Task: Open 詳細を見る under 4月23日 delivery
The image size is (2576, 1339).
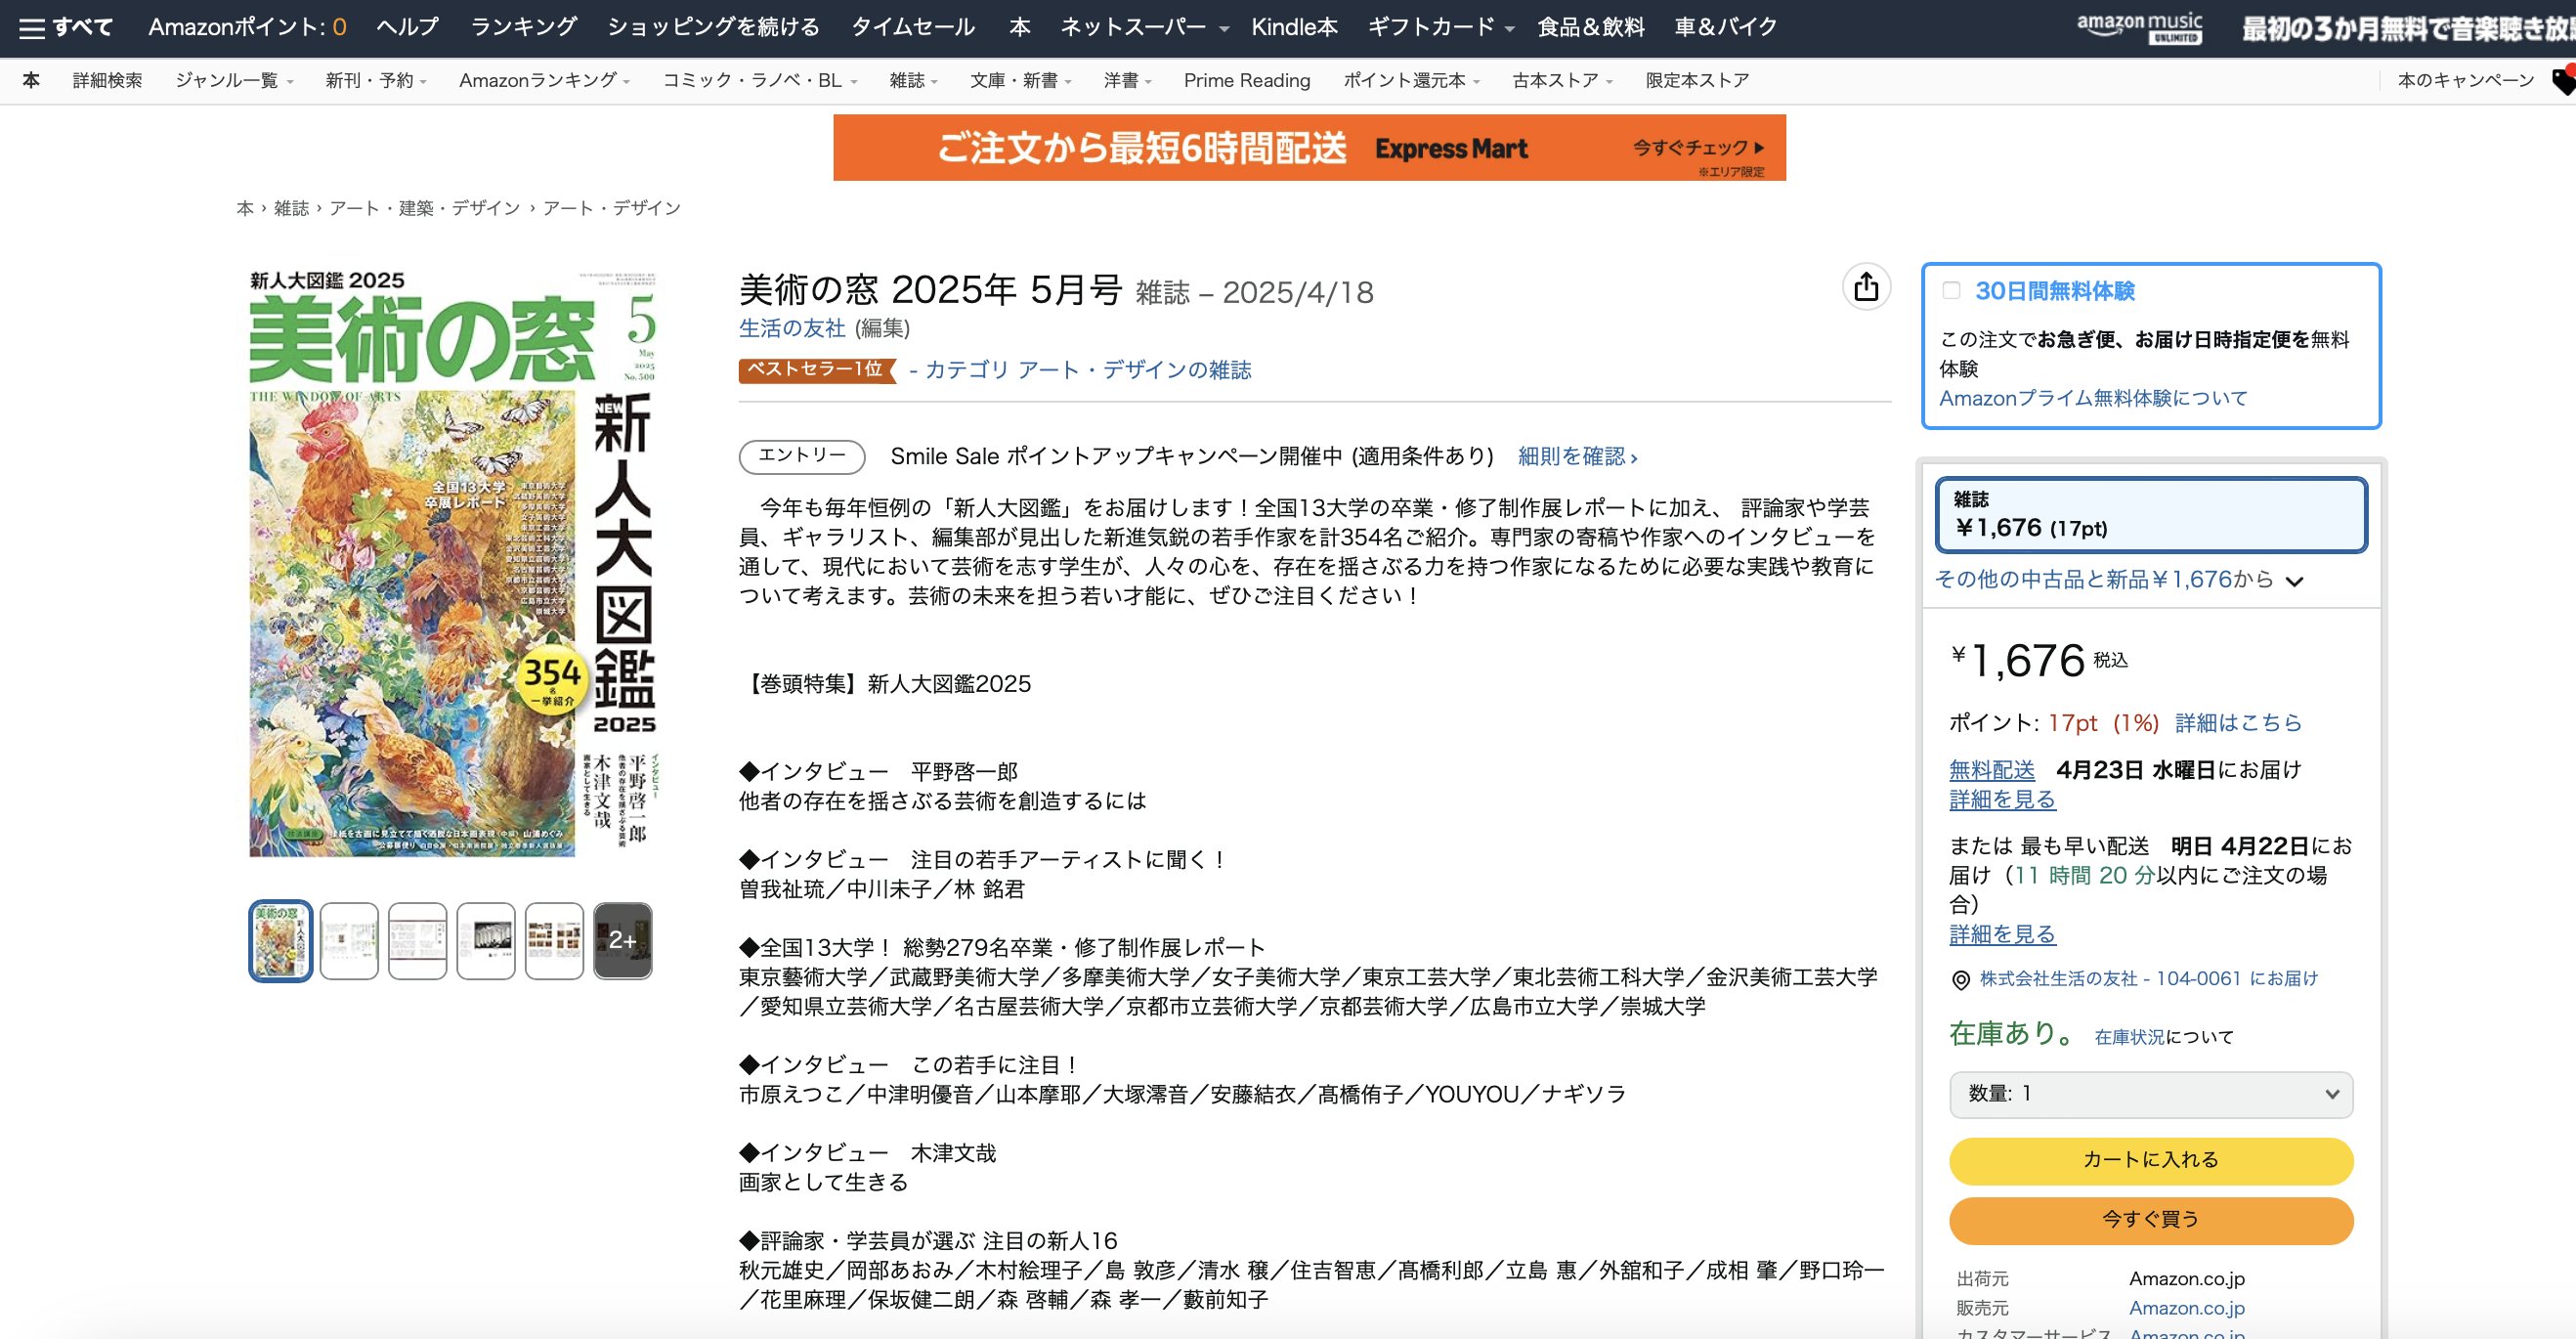Action: pos(2002,800)
